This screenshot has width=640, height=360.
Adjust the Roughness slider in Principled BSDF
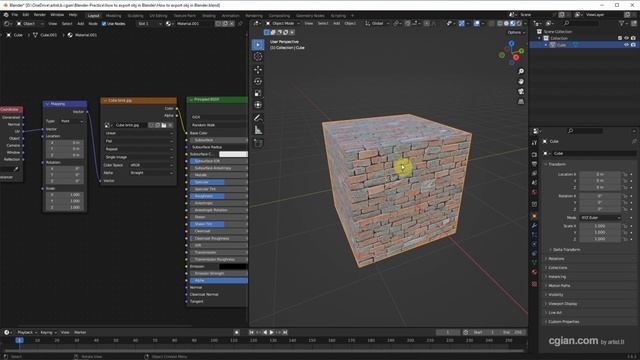coord(219,196)
